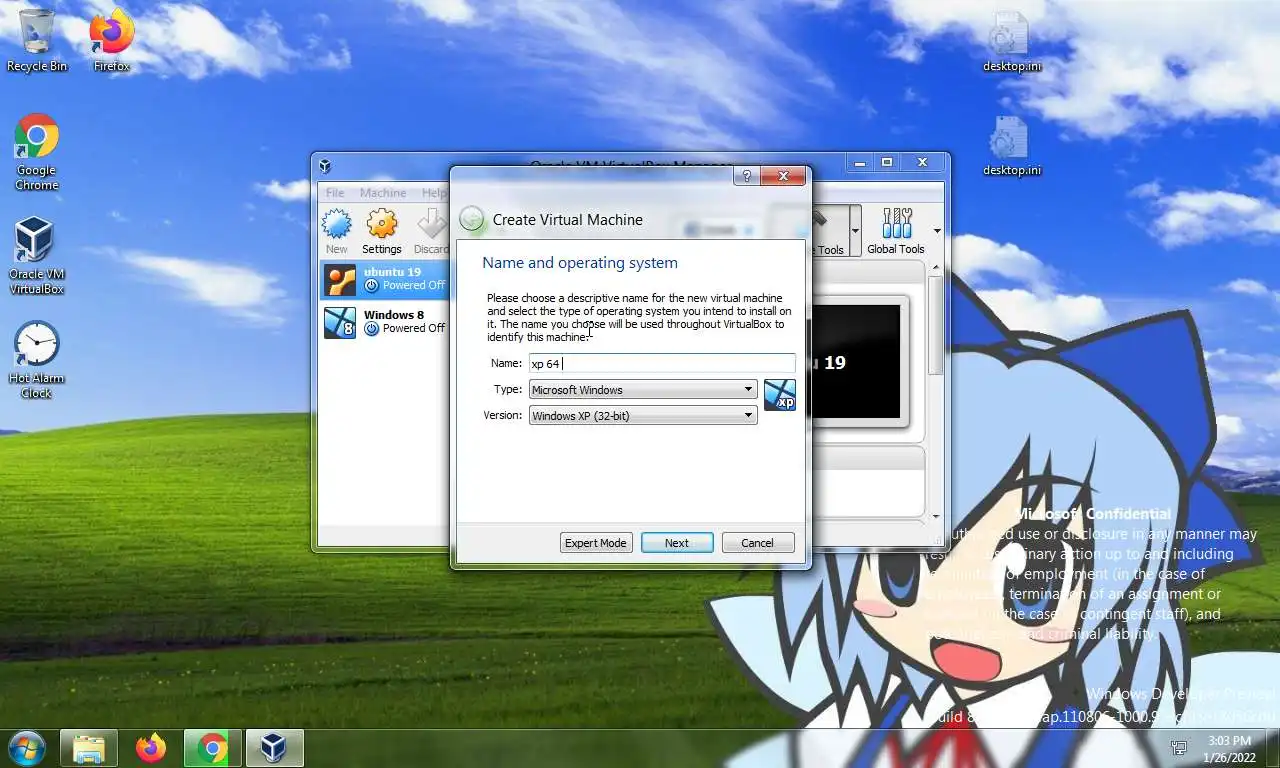Click the Expert Mode button
Viewport: 1280px width, 768px height.
pos(596,543)
